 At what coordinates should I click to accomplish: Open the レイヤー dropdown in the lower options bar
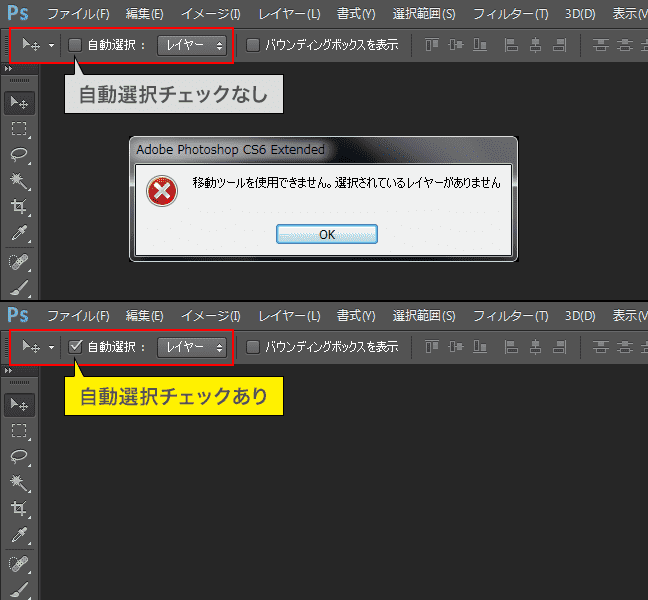[x=193, y=347]
